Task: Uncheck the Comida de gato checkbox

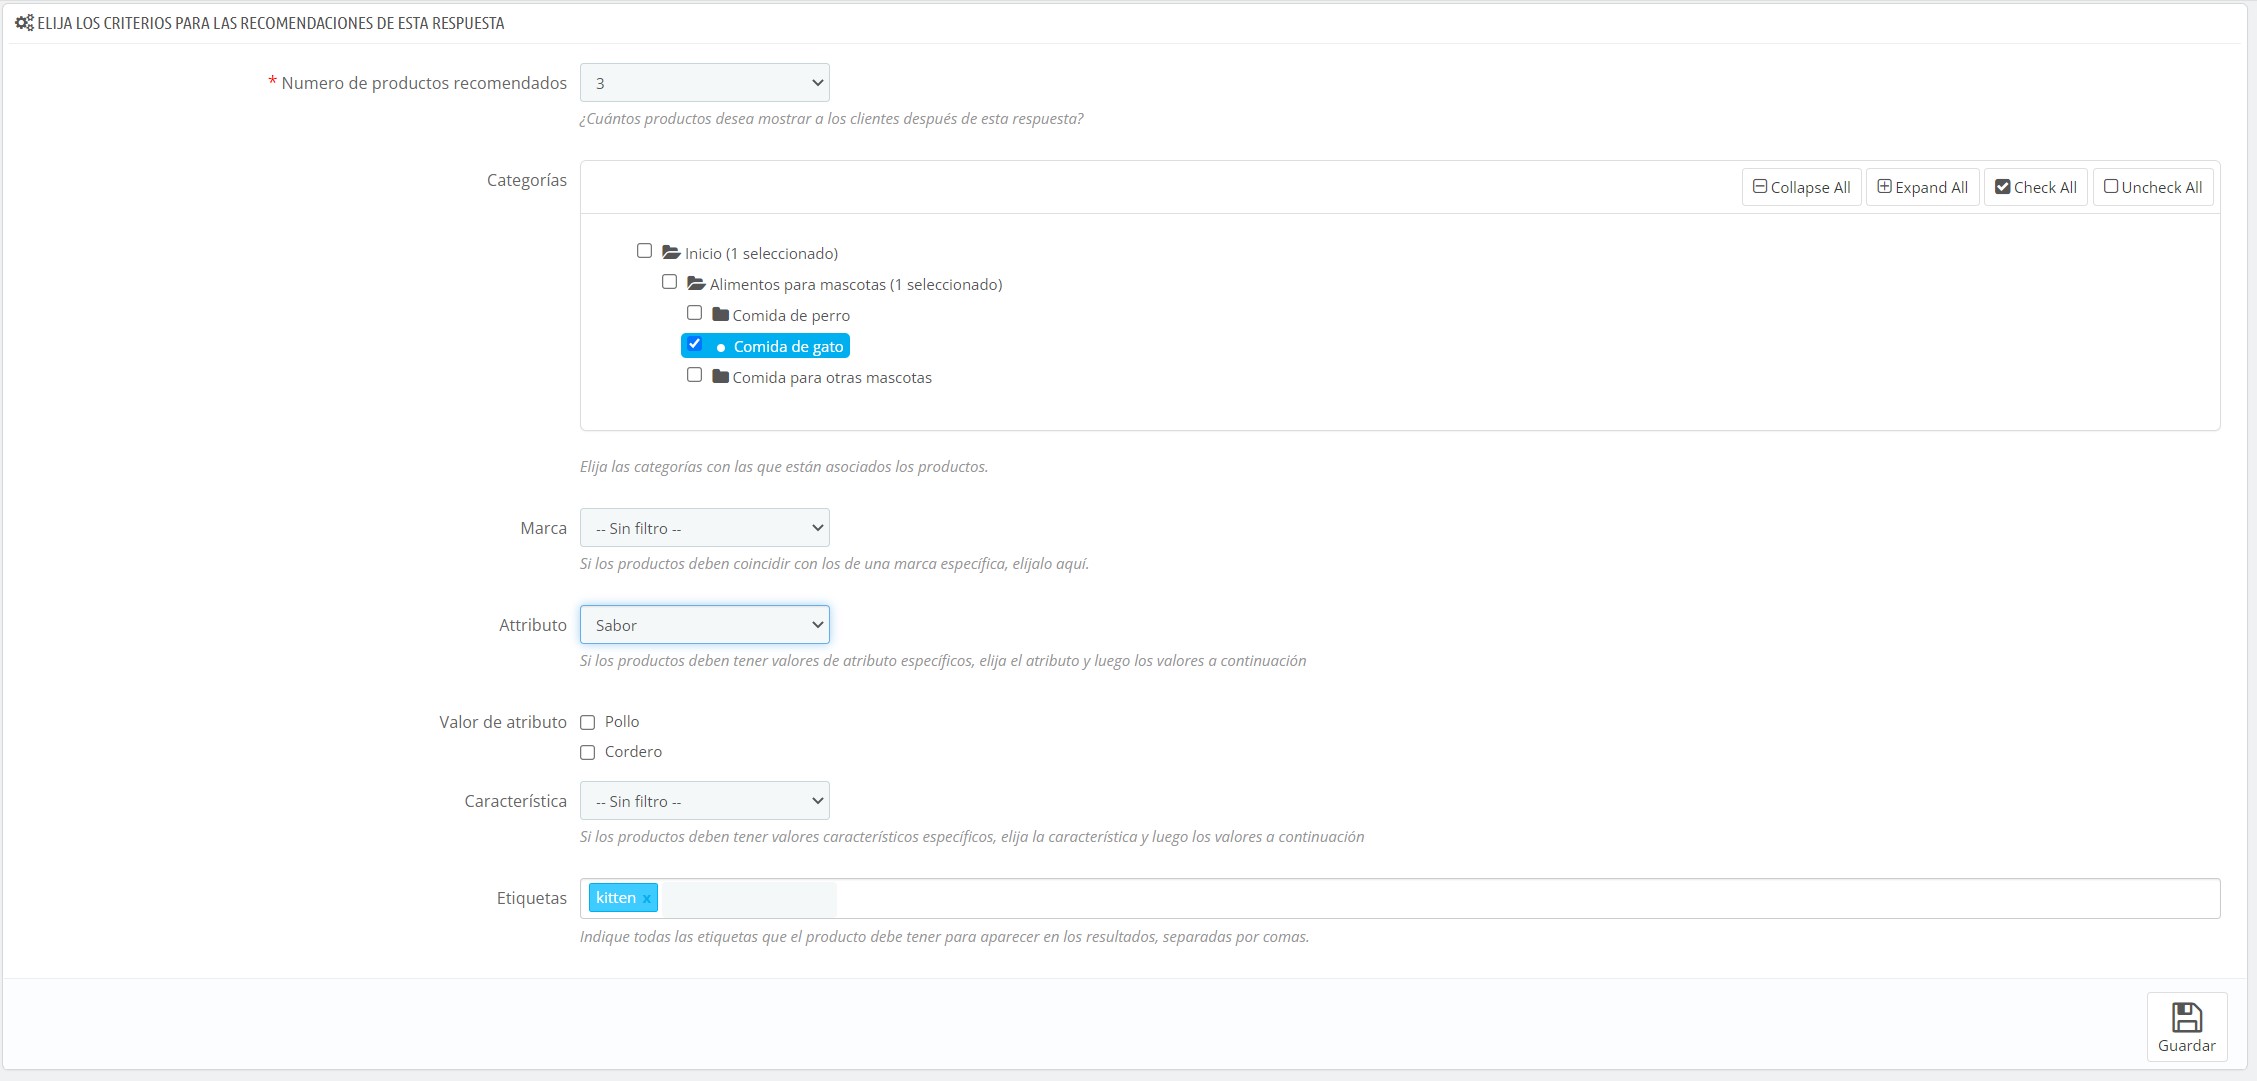Action: [x=694, y=344]
